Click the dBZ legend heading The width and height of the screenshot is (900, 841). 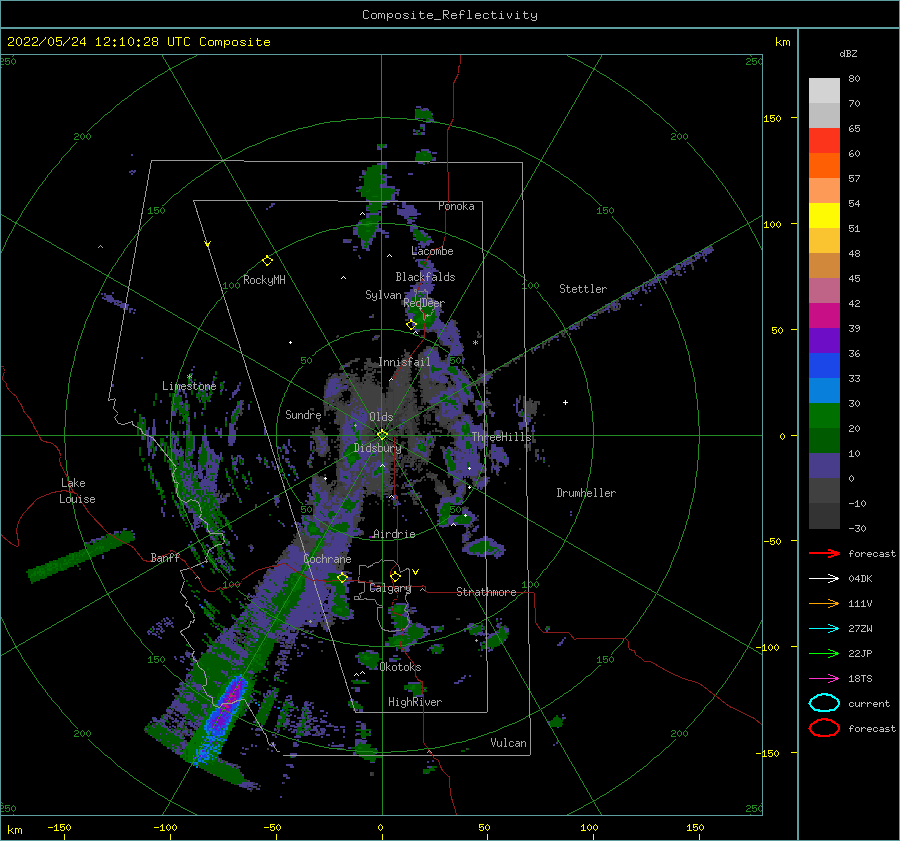point(848,53)
